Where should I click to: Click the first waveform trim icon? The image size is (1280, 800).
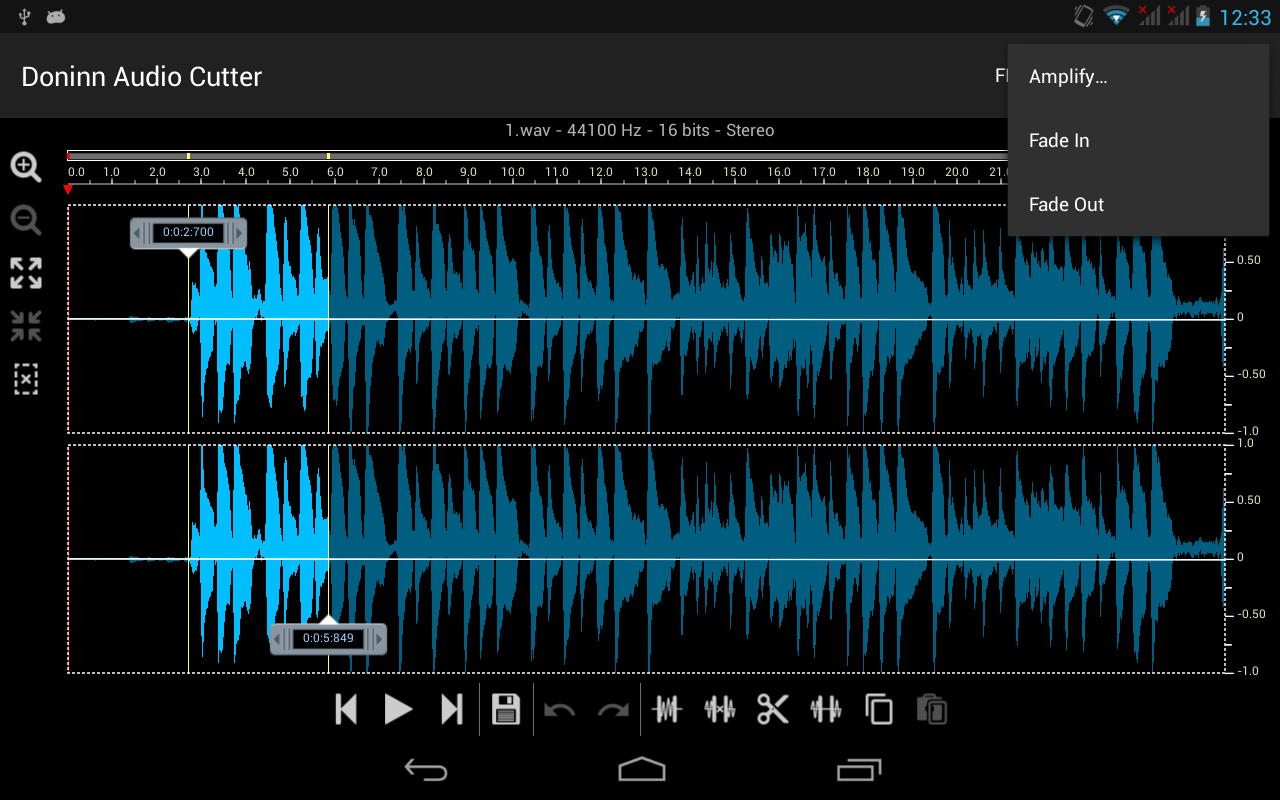pyautogui.click(x=667, y=710)
